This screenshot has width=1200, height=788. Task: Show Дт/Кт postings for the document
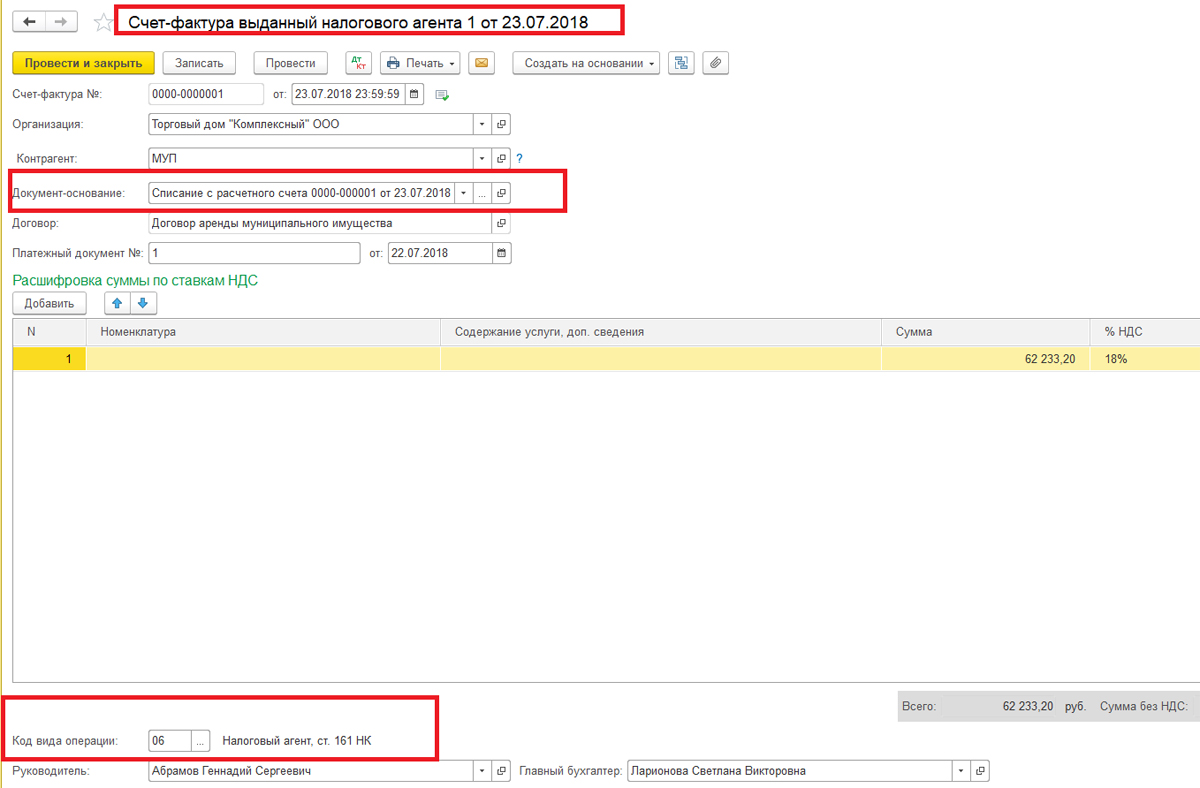pos(358,63)
